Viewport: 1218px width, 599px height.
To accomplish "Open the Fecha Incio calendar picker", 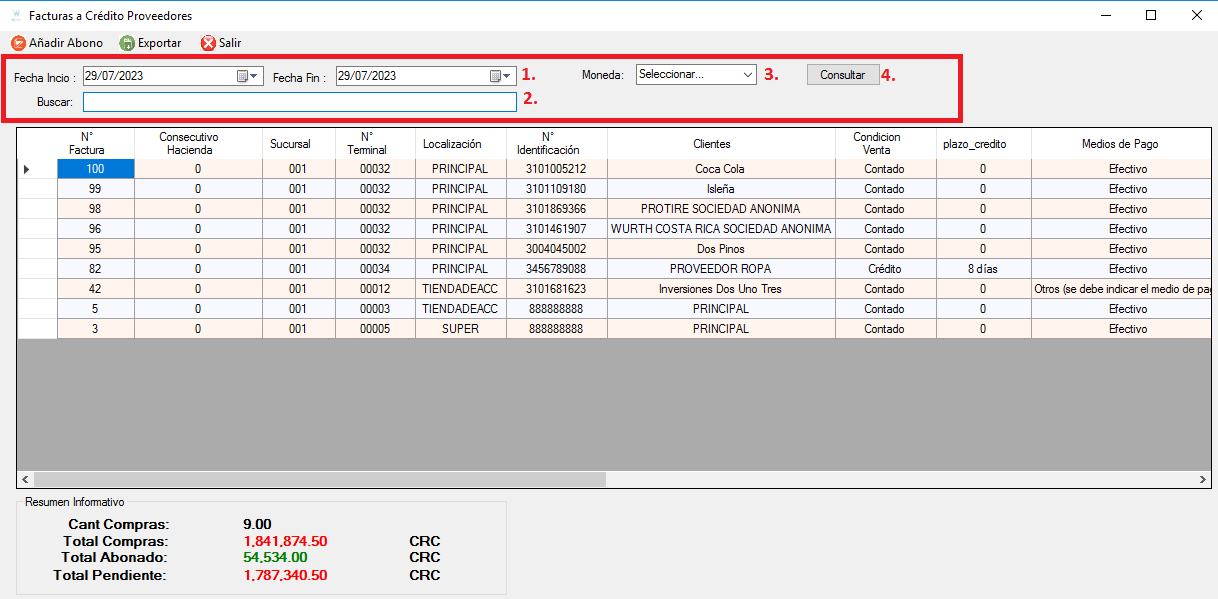I will tap(248, 75).
